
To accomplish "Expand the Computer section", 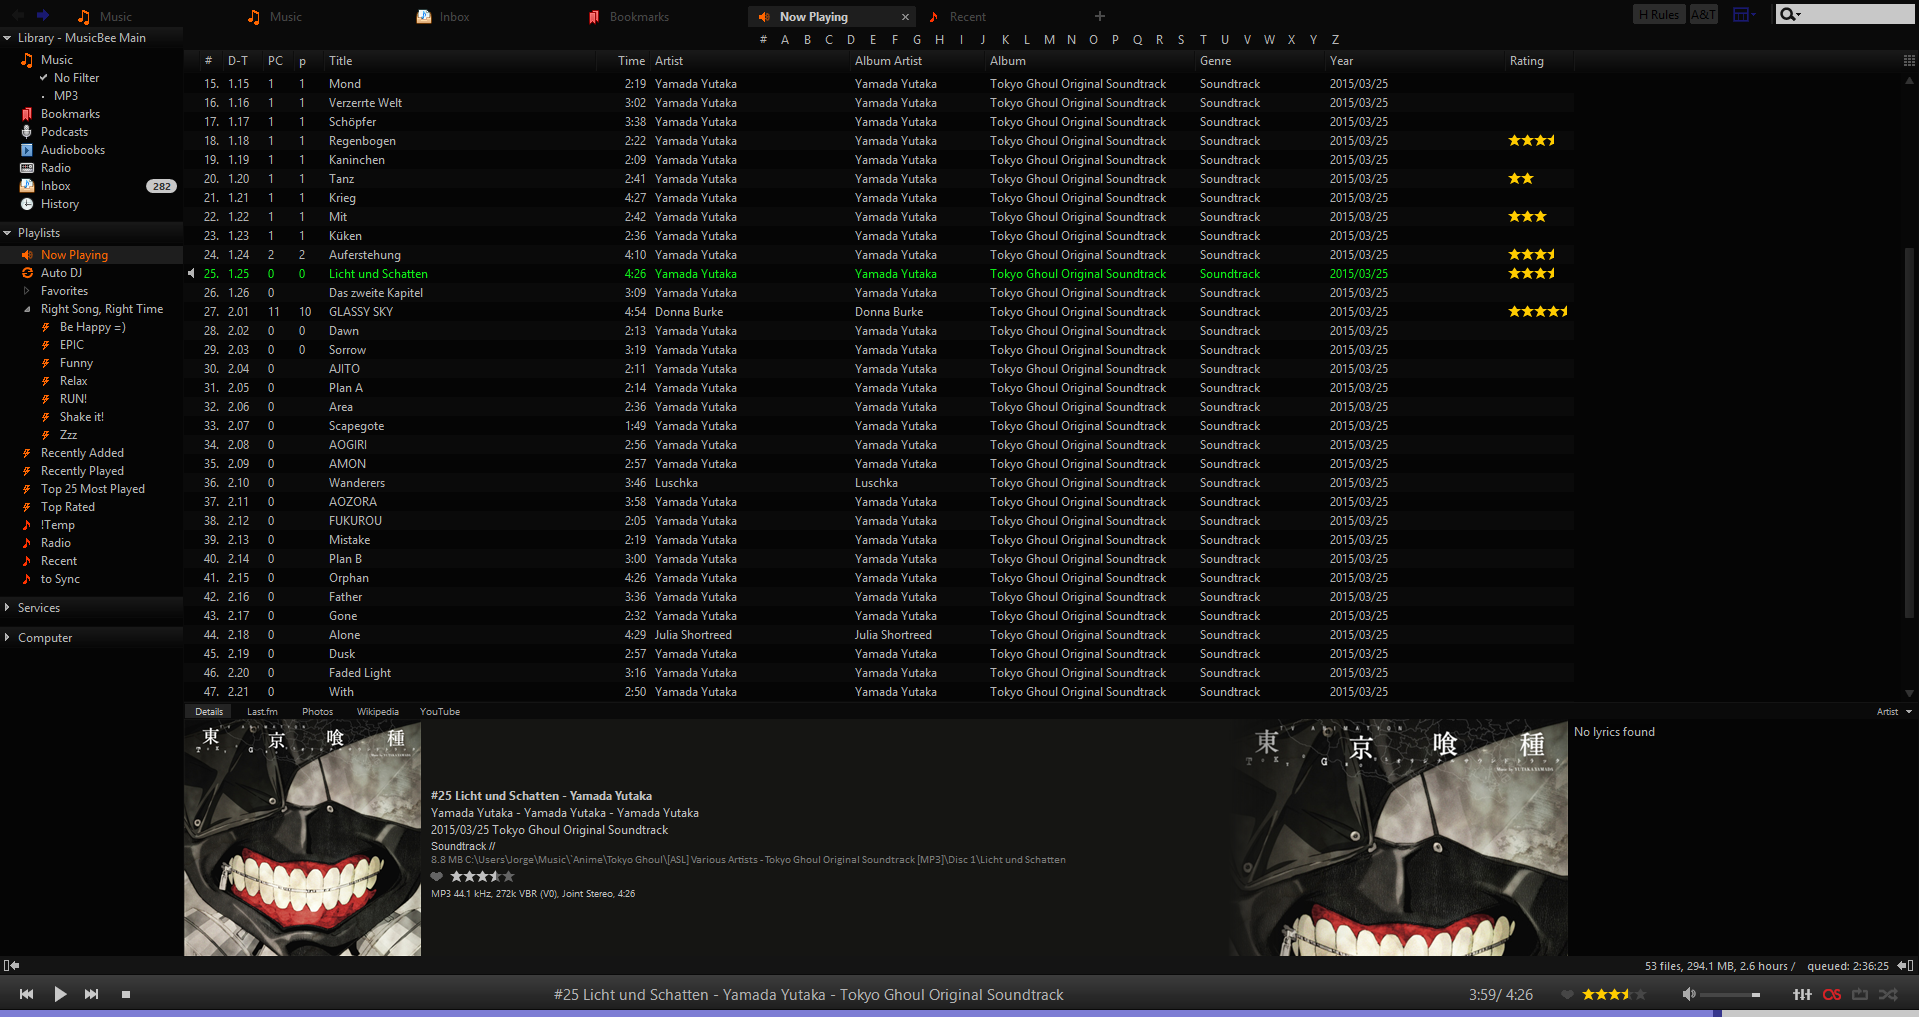I will pyautogui.click(x=7, y=638).
